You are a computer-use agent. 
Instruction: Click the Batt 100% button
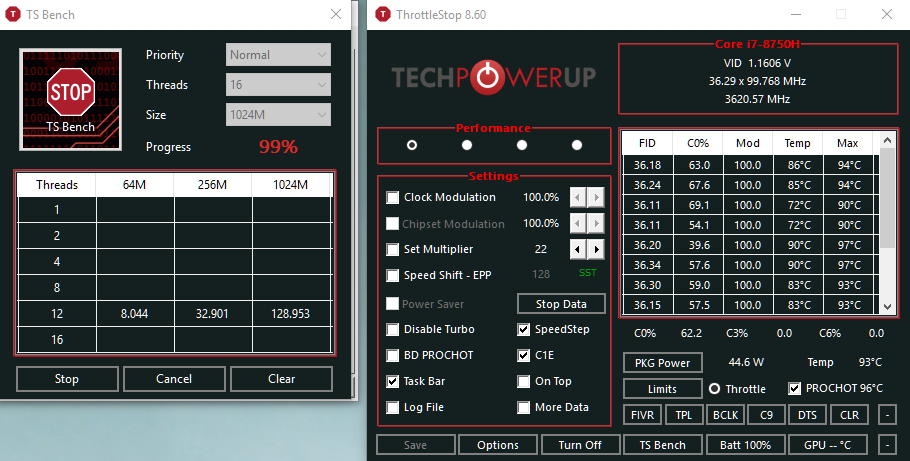[745, 445]
